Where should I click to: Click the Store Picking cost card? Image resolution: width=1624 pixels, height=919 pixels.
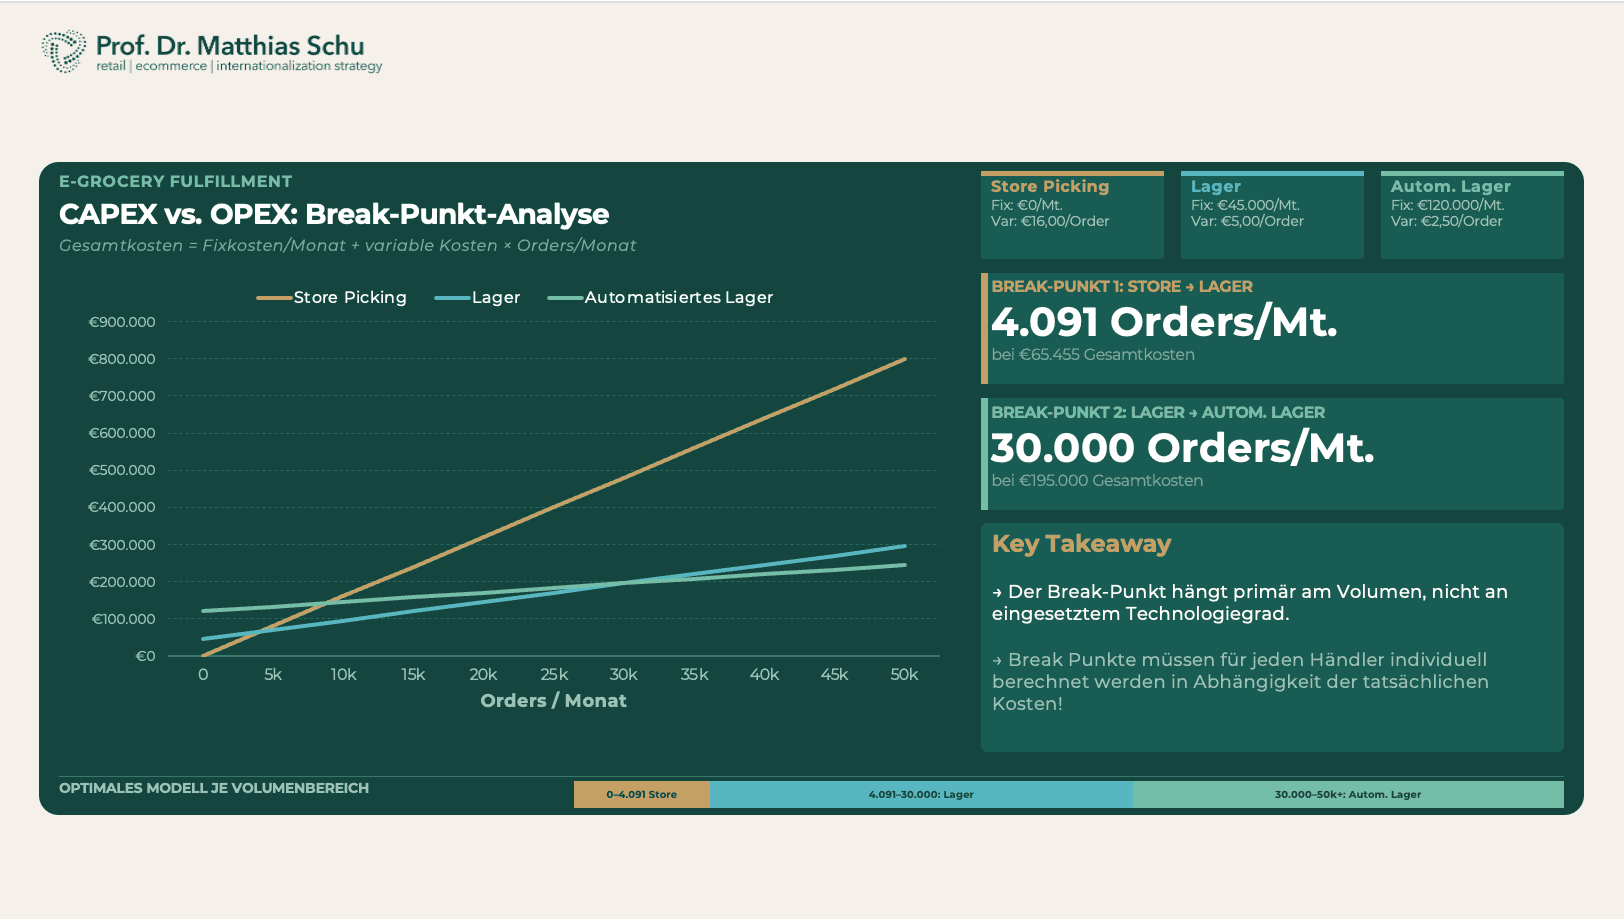1072,215
